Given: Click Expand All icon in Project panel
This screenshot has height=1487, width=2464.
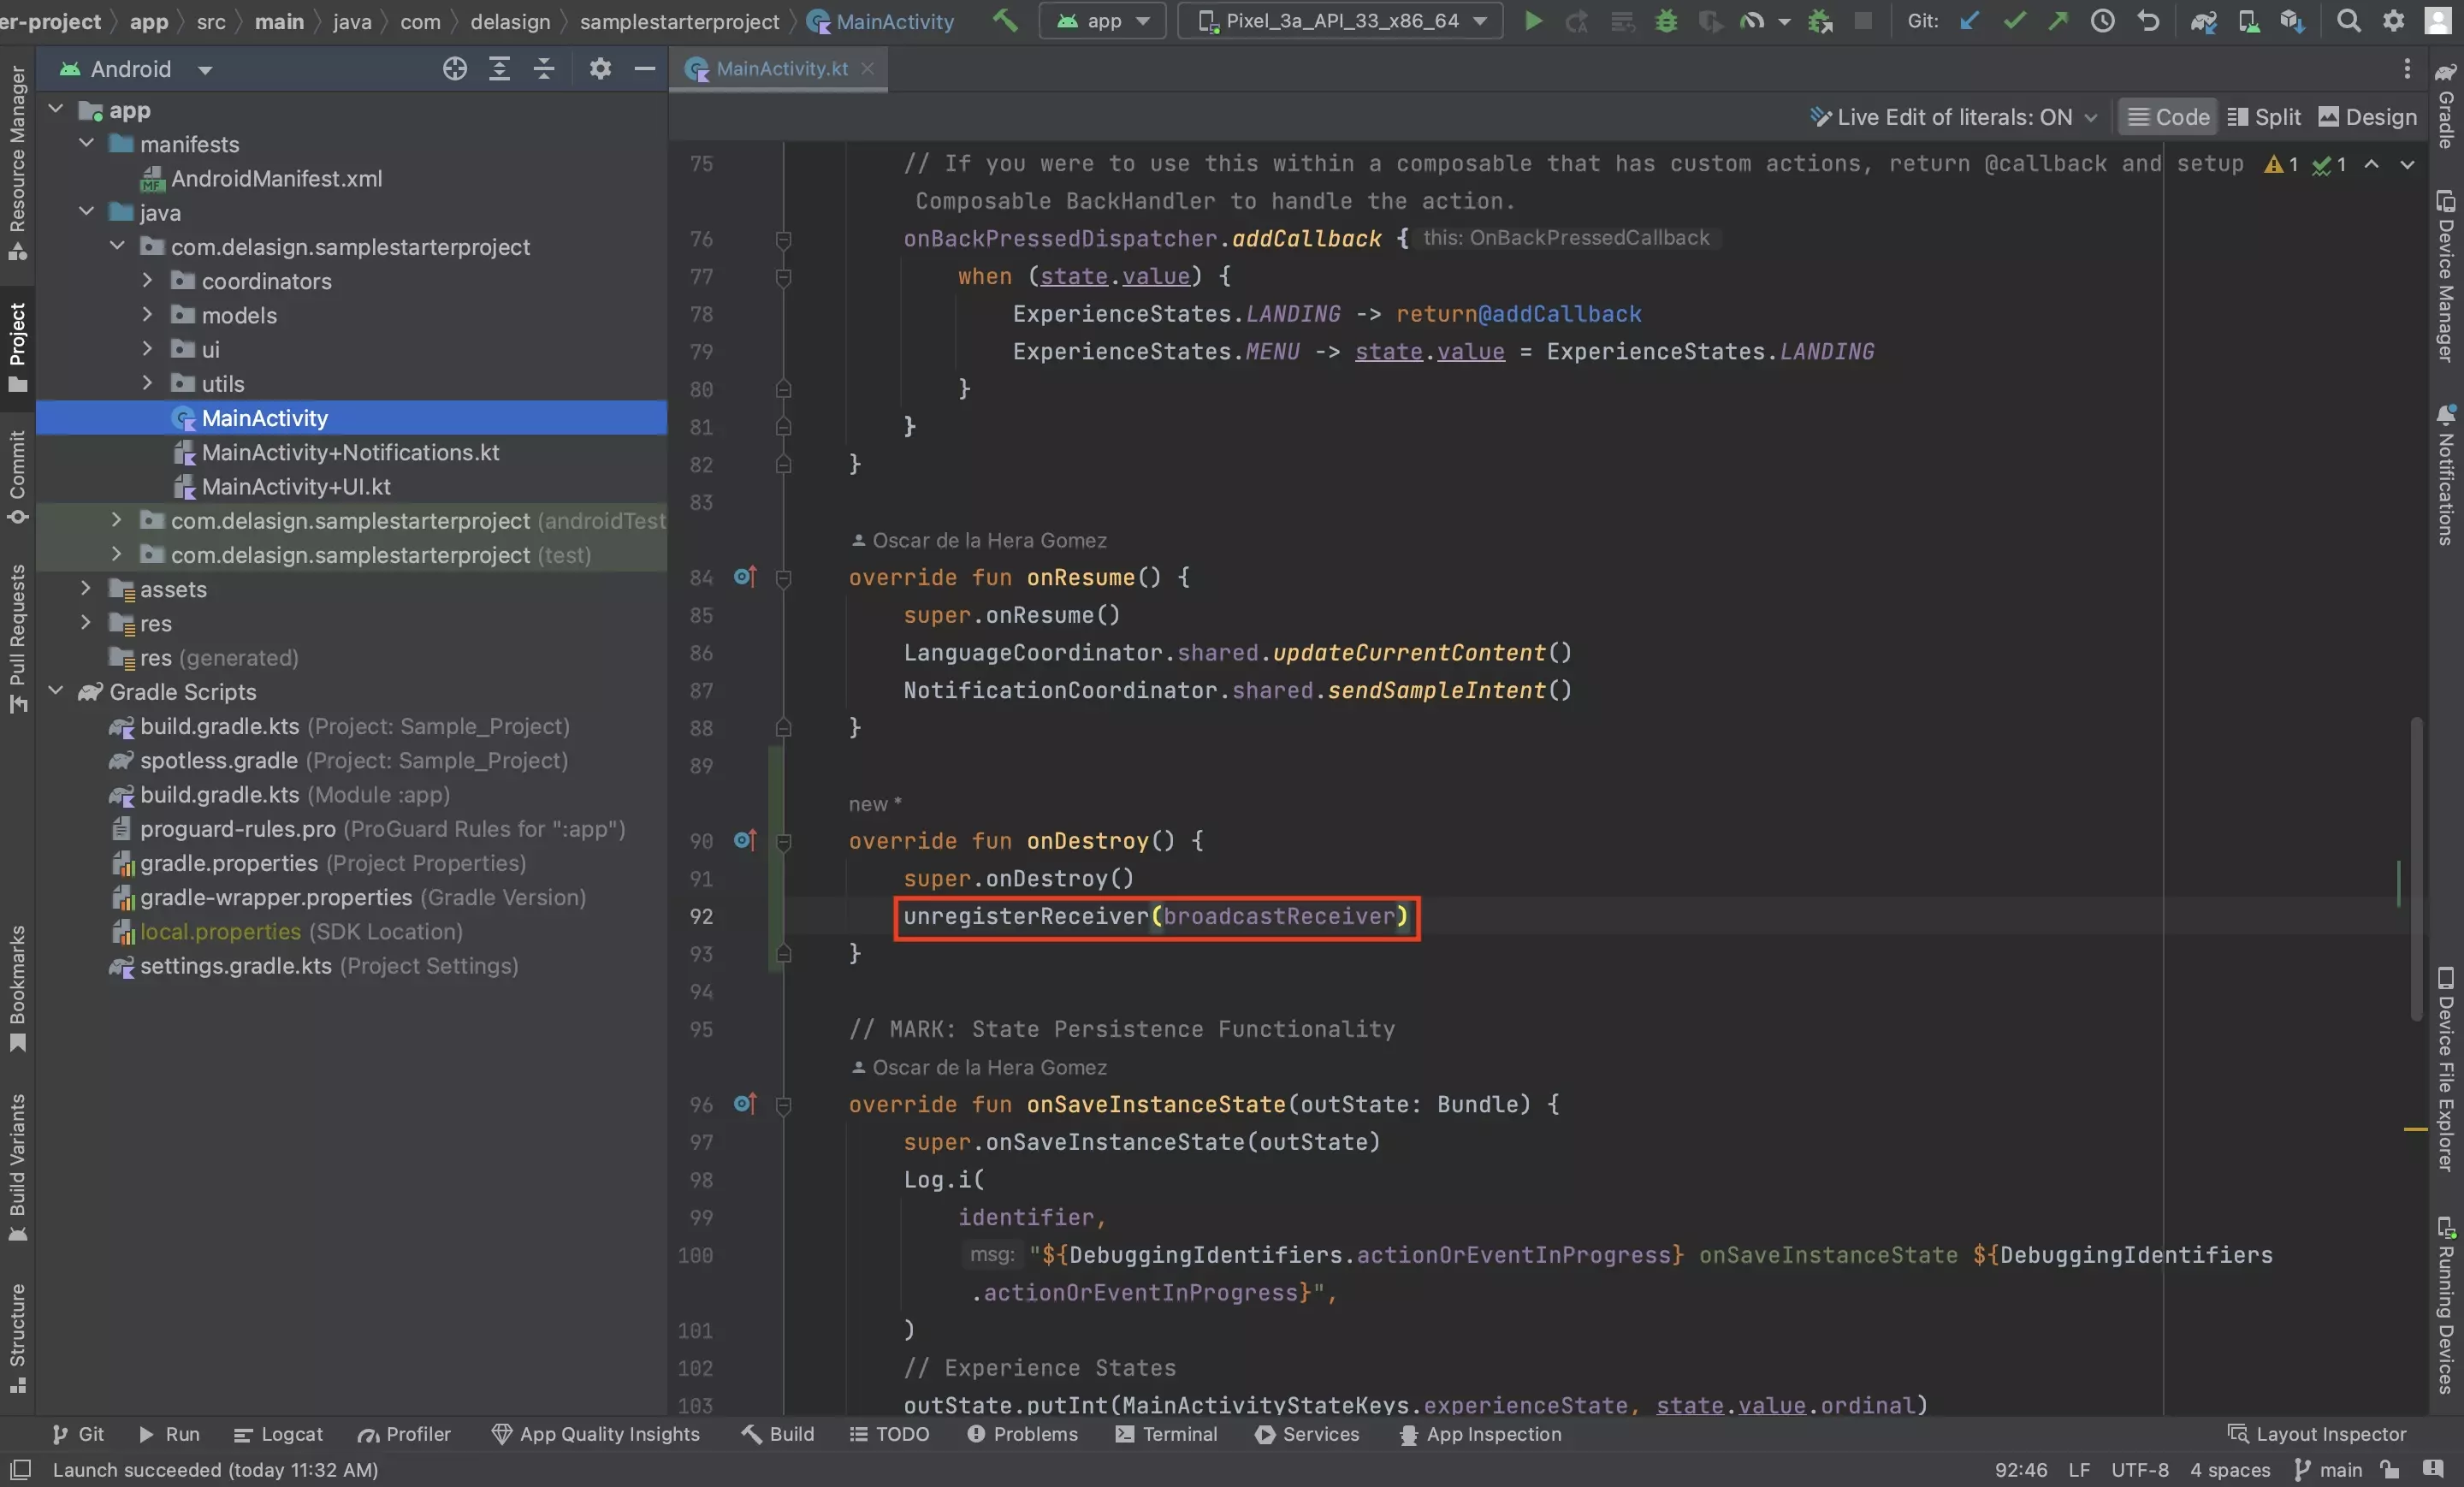Looking at the screenshot, I should click(x=499, y=69).
